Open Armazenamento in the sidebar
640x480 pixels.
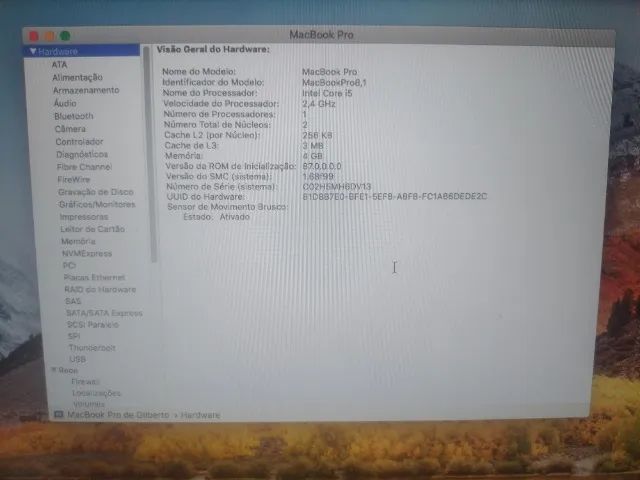(86, 90)
